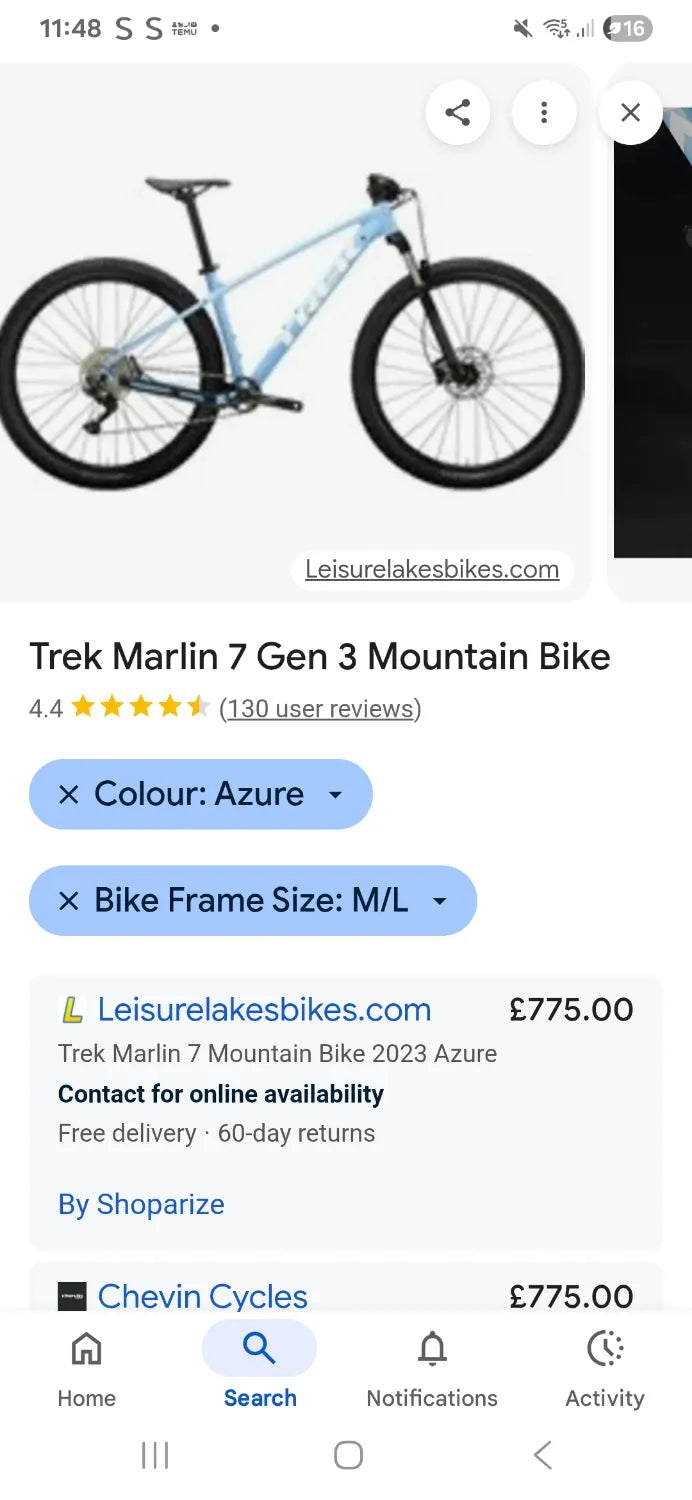Screen dimensions: 692x1500
Task: Expand the Colour dropdown arrow
Action: pyautogui.click(x=336, y=795)
